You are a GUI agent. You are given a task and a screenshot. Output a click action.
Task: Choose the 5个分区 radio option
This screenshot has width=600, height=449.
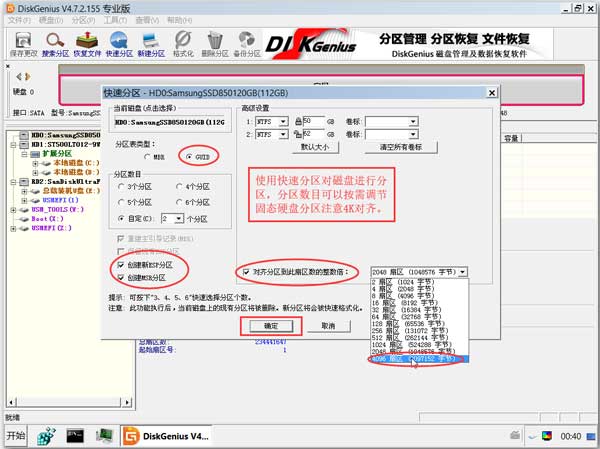pos(121,202)
